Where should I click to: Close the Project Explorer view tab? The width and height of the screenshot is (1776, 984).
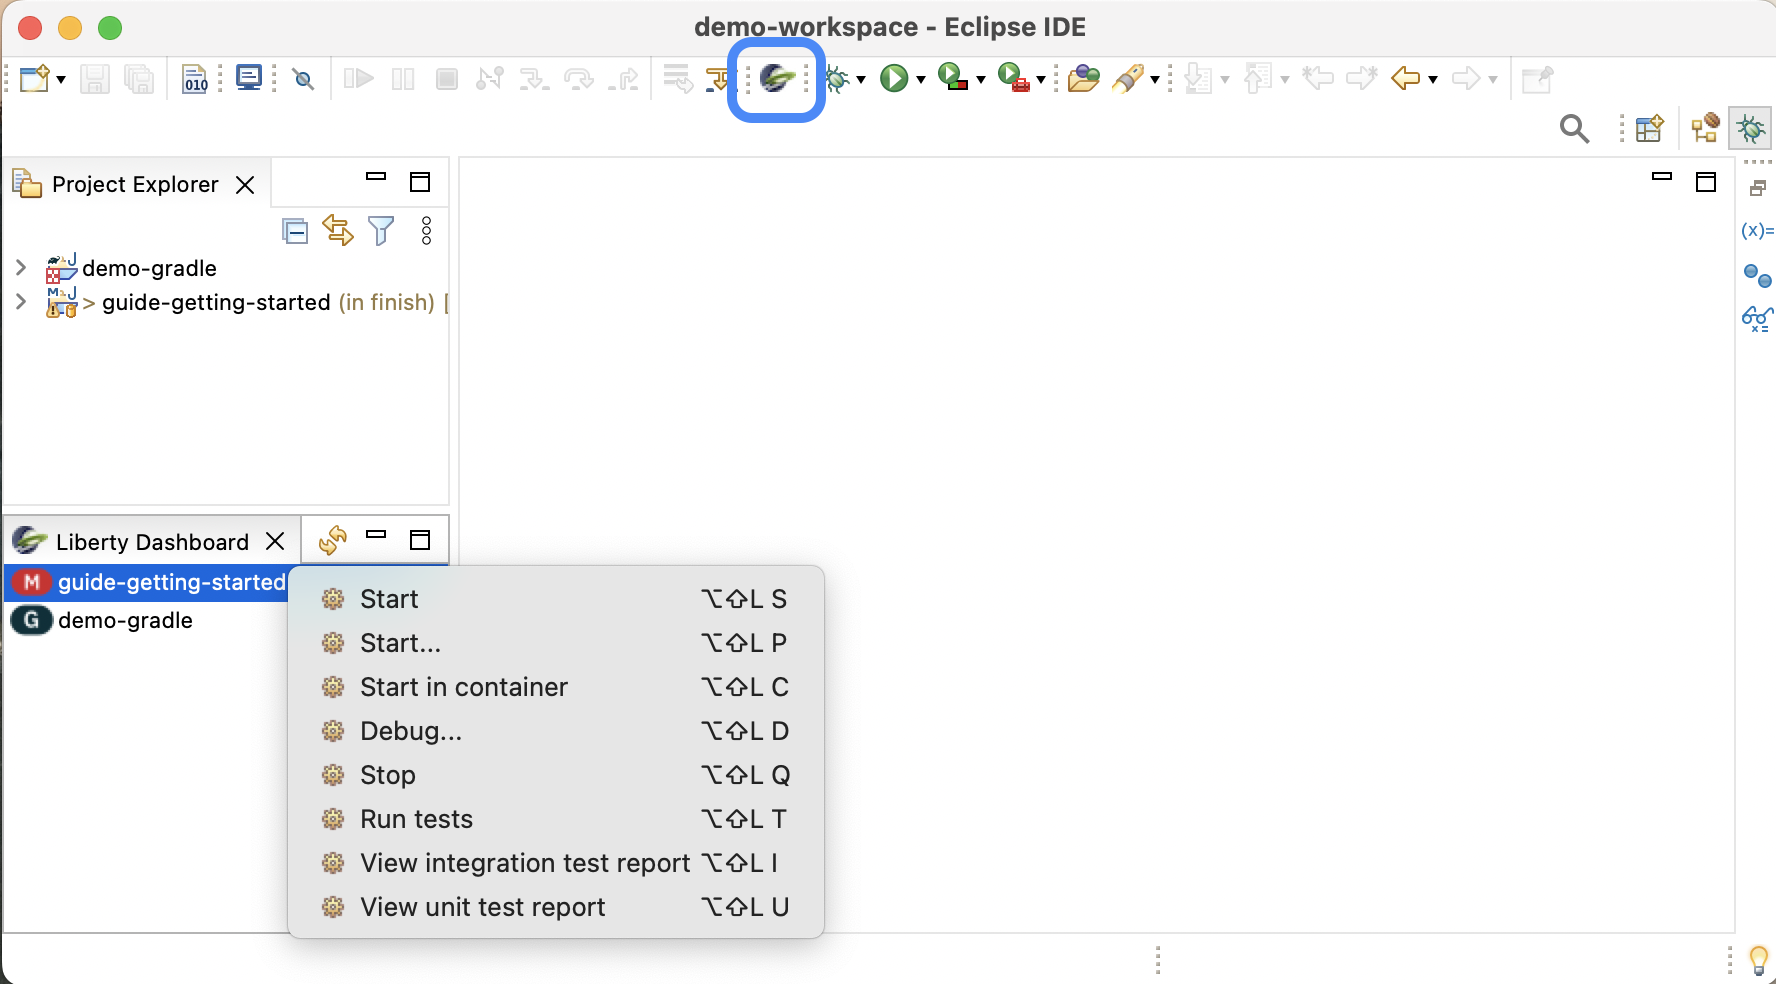tap(245, 185)
